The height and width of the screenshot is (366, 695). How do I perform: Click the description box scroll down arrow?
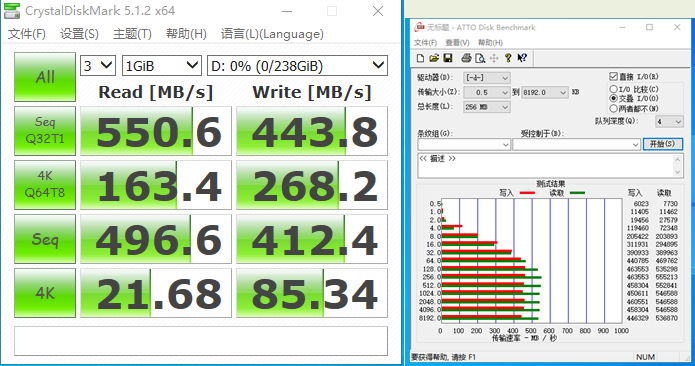tap(678, 172)
